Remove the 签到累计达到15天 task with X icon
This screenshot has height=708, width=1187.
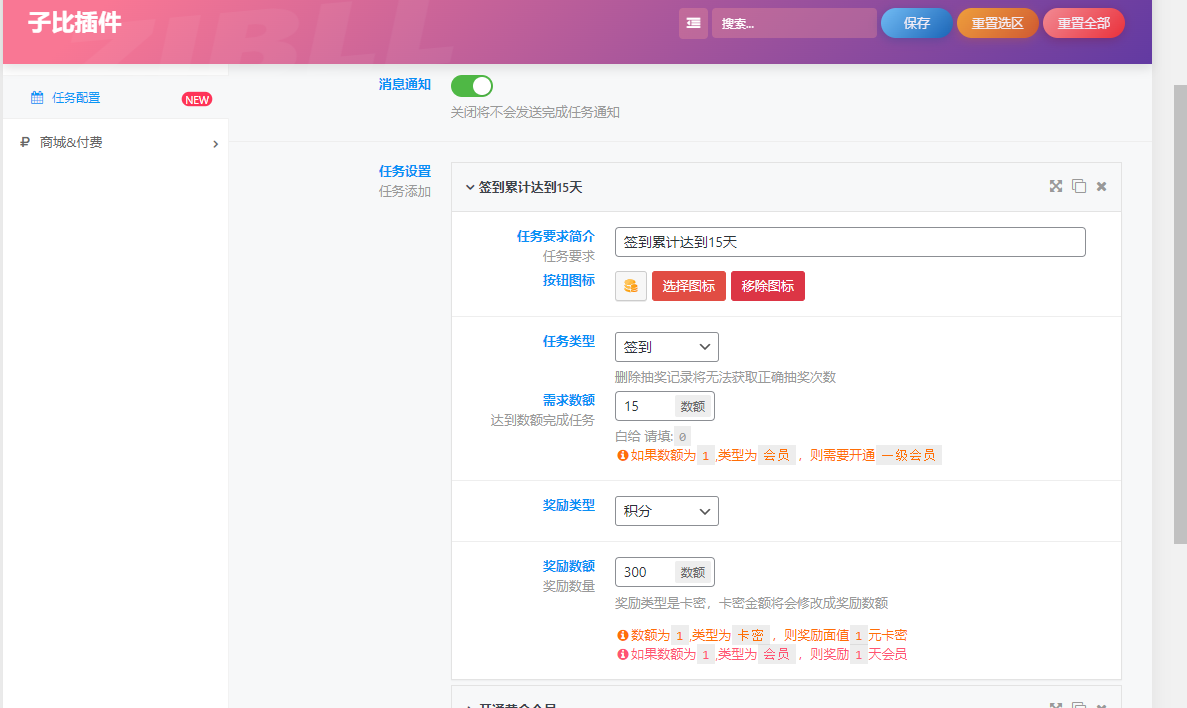[1101, 186]
